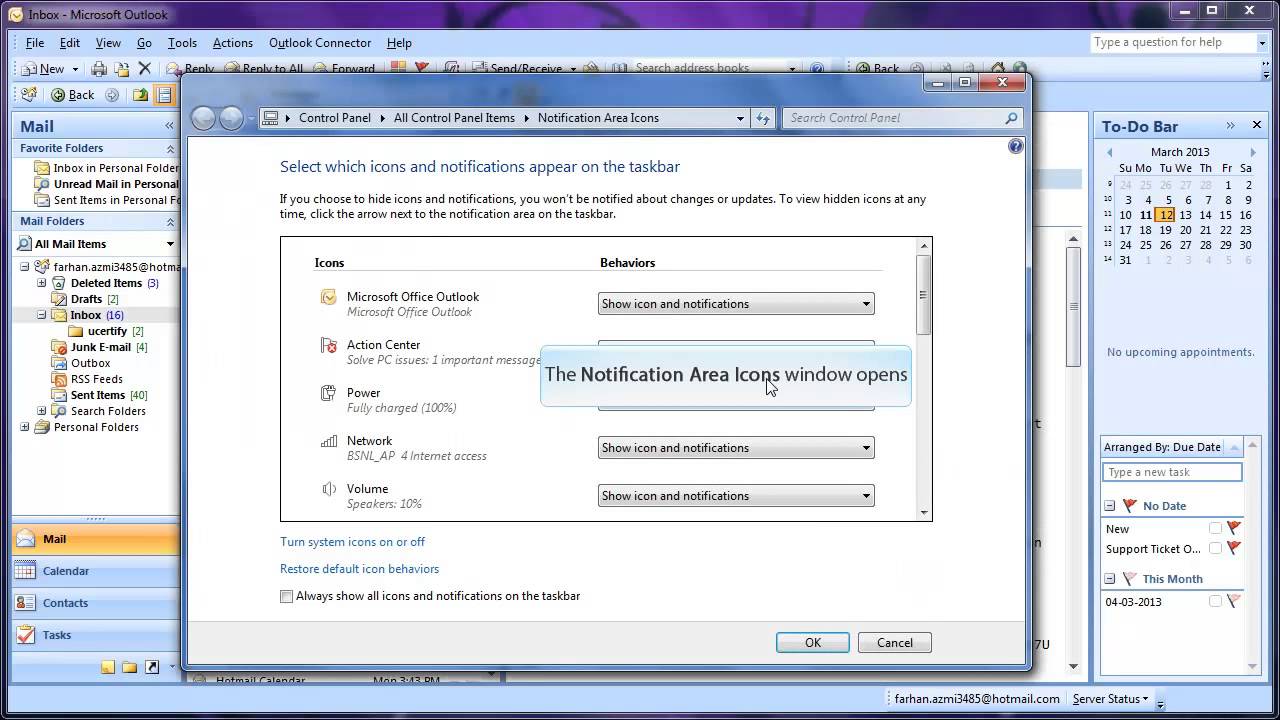Open Tasks from the navigation pane

57,634
